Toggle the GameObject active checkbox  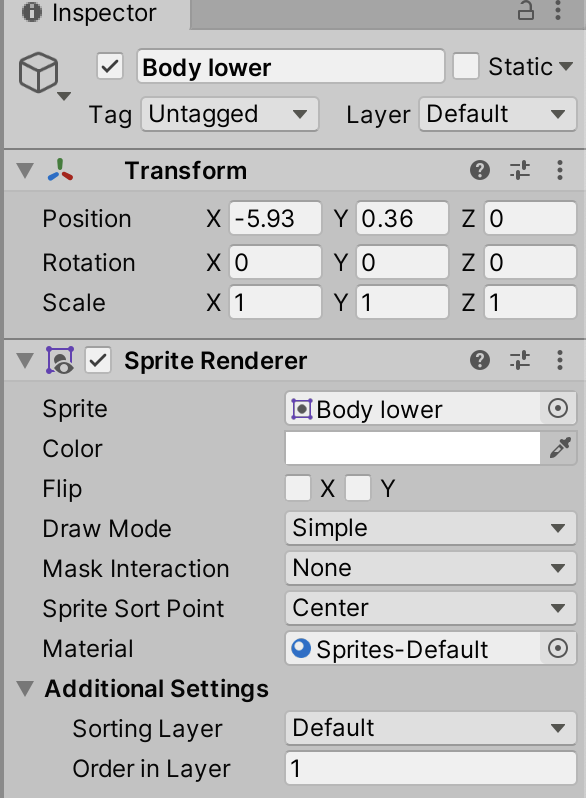click(x=109, y=67)
